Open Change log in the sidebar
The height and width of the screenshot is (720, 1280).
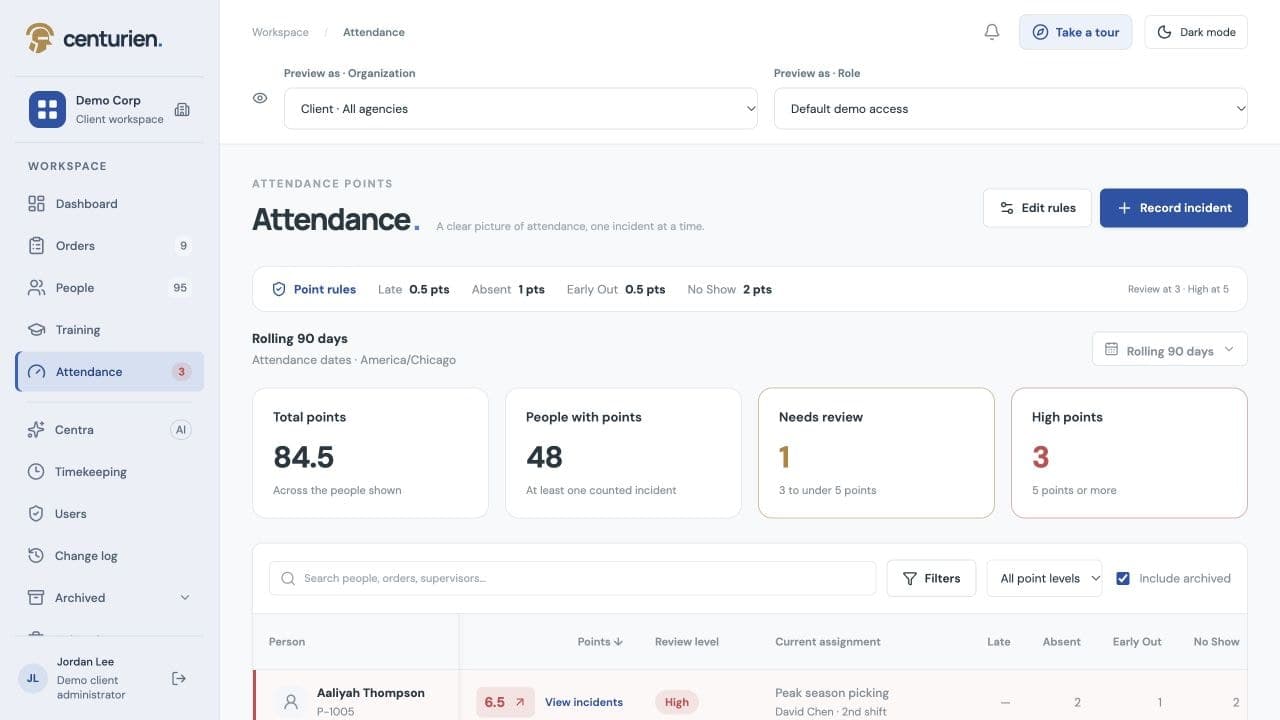(110, 556)
